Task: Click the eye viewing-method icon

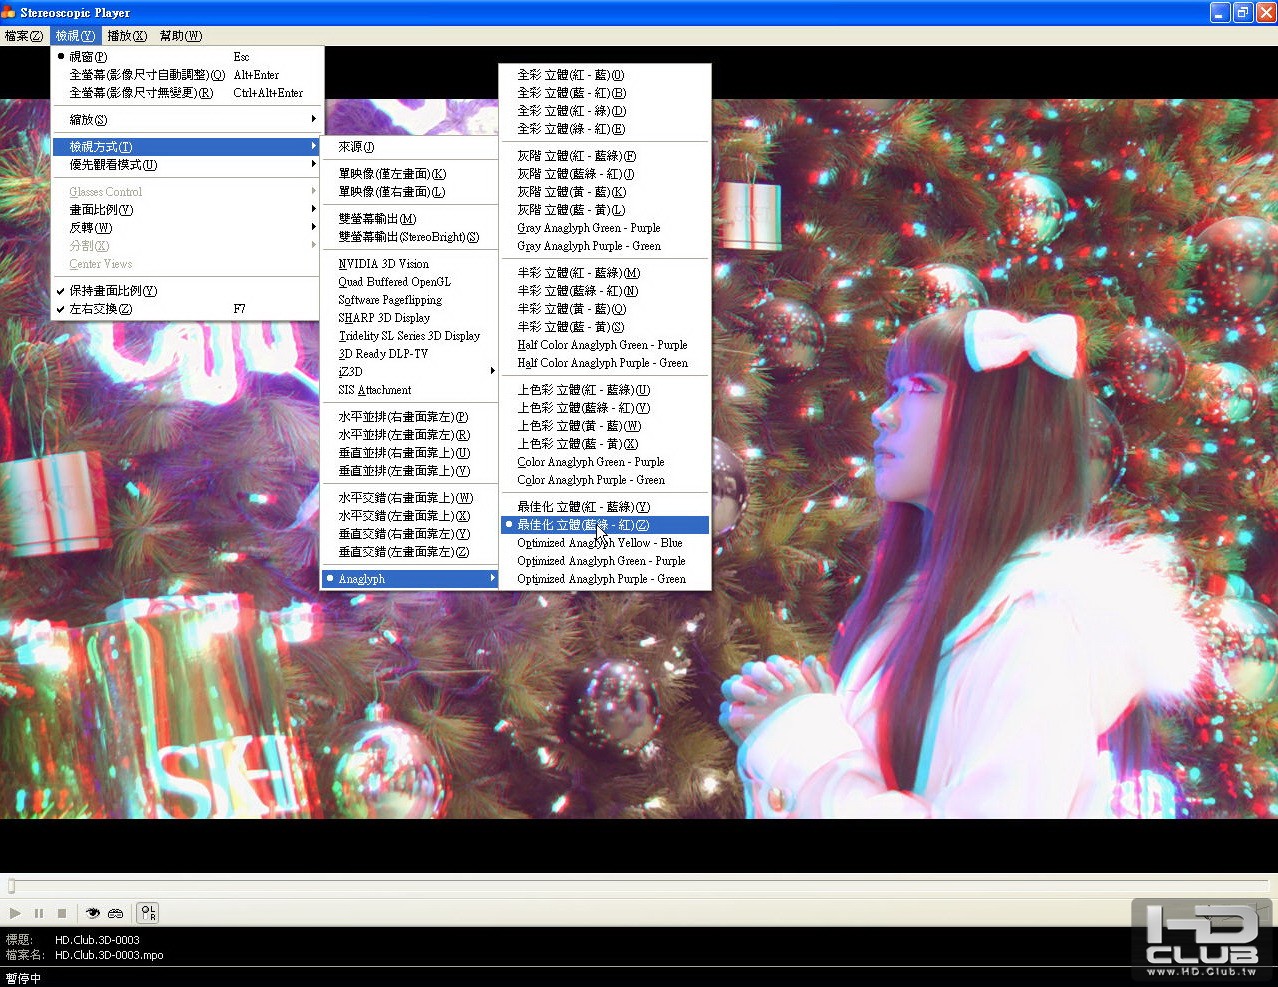Action: coord(93,913)
